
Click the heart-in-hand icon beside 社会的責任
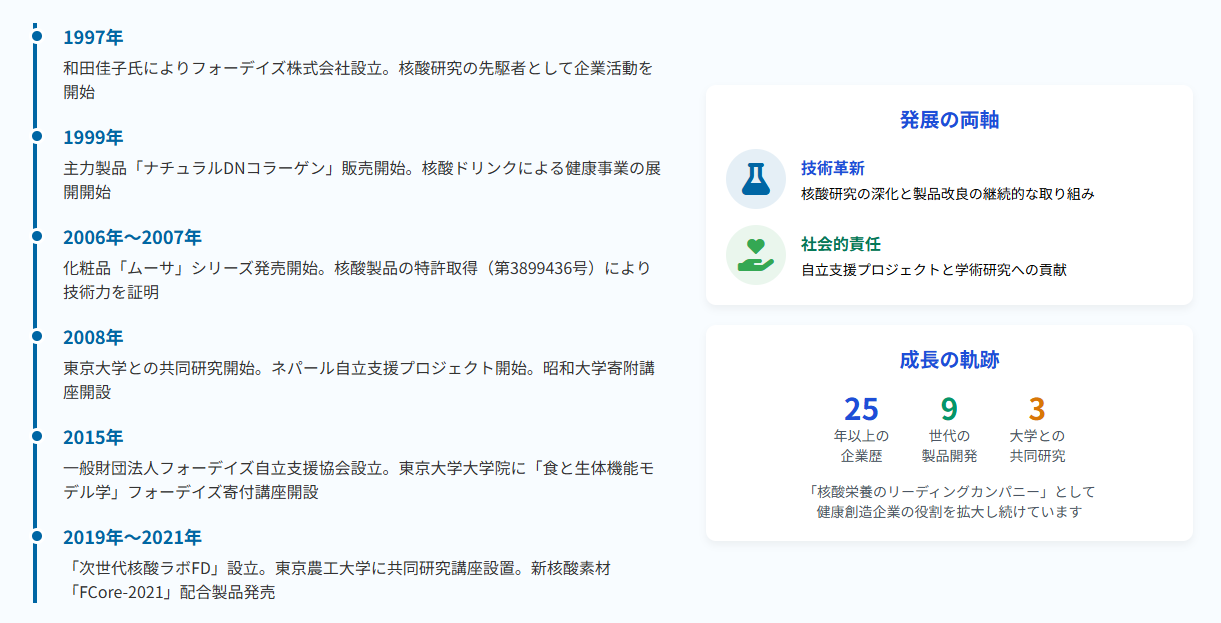tap(756, 255)
